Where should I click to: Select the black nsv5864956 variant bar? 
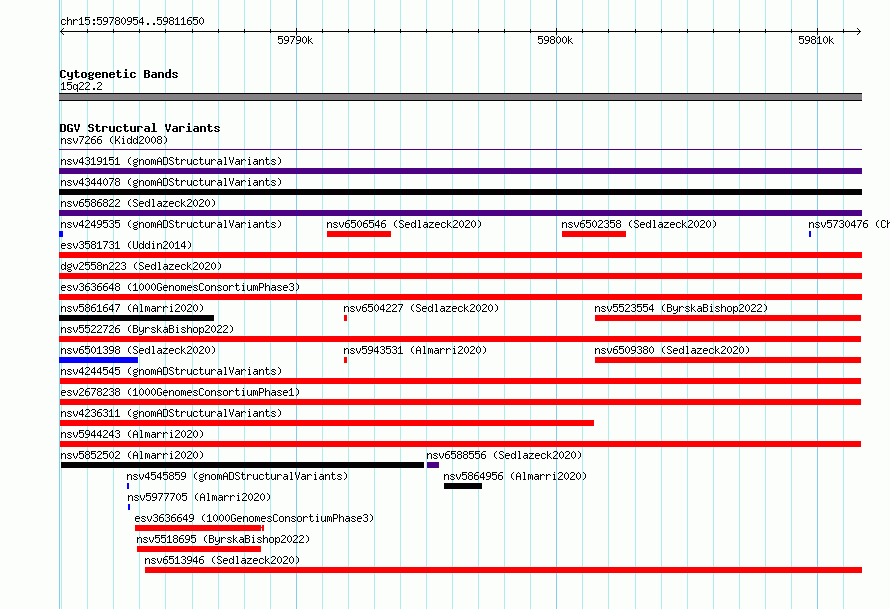tap(463, 486)
